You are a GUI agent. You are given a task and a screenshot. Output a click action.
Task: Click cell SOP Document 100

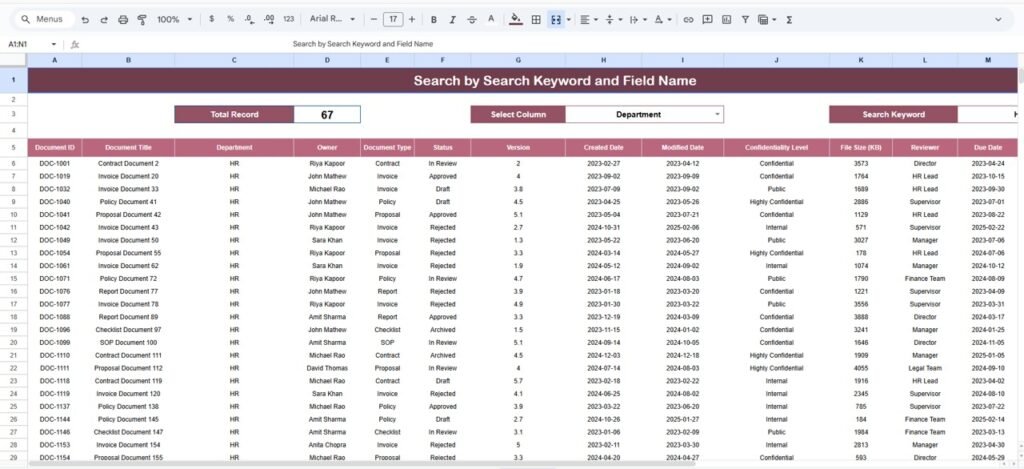click(x=128, y=342)
